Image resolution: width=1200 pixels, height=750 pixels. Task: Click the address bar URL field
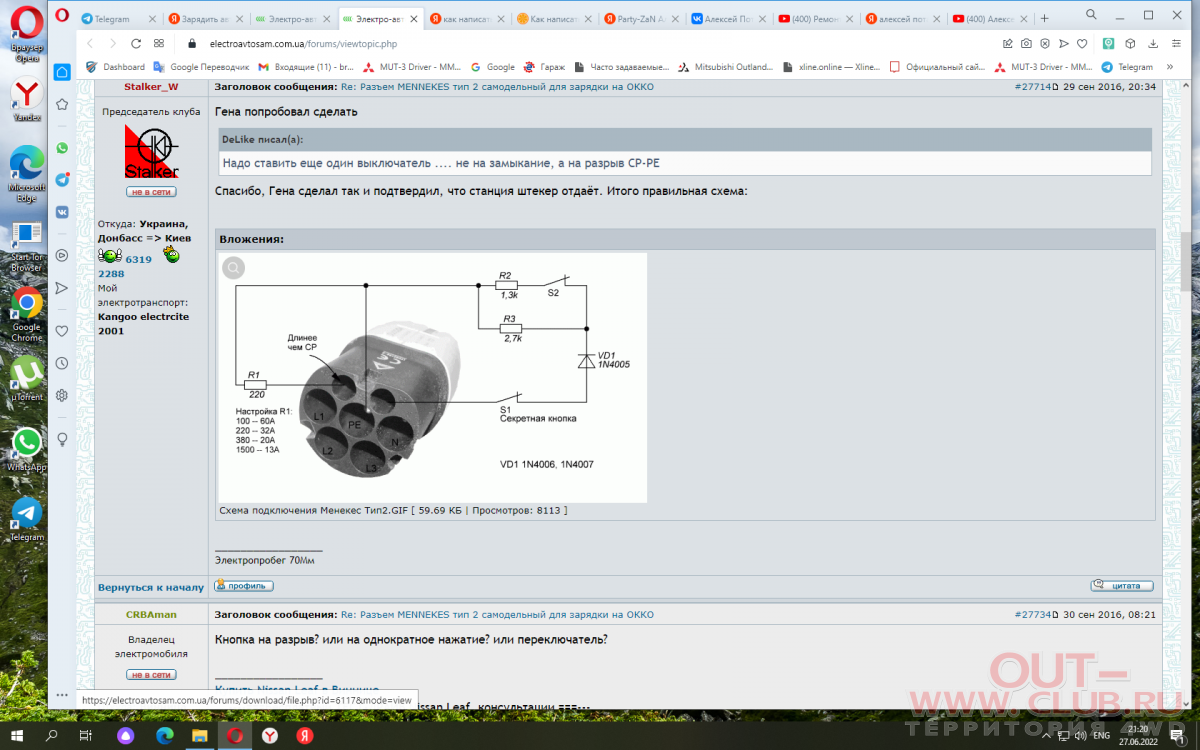(x=590, y=44)
